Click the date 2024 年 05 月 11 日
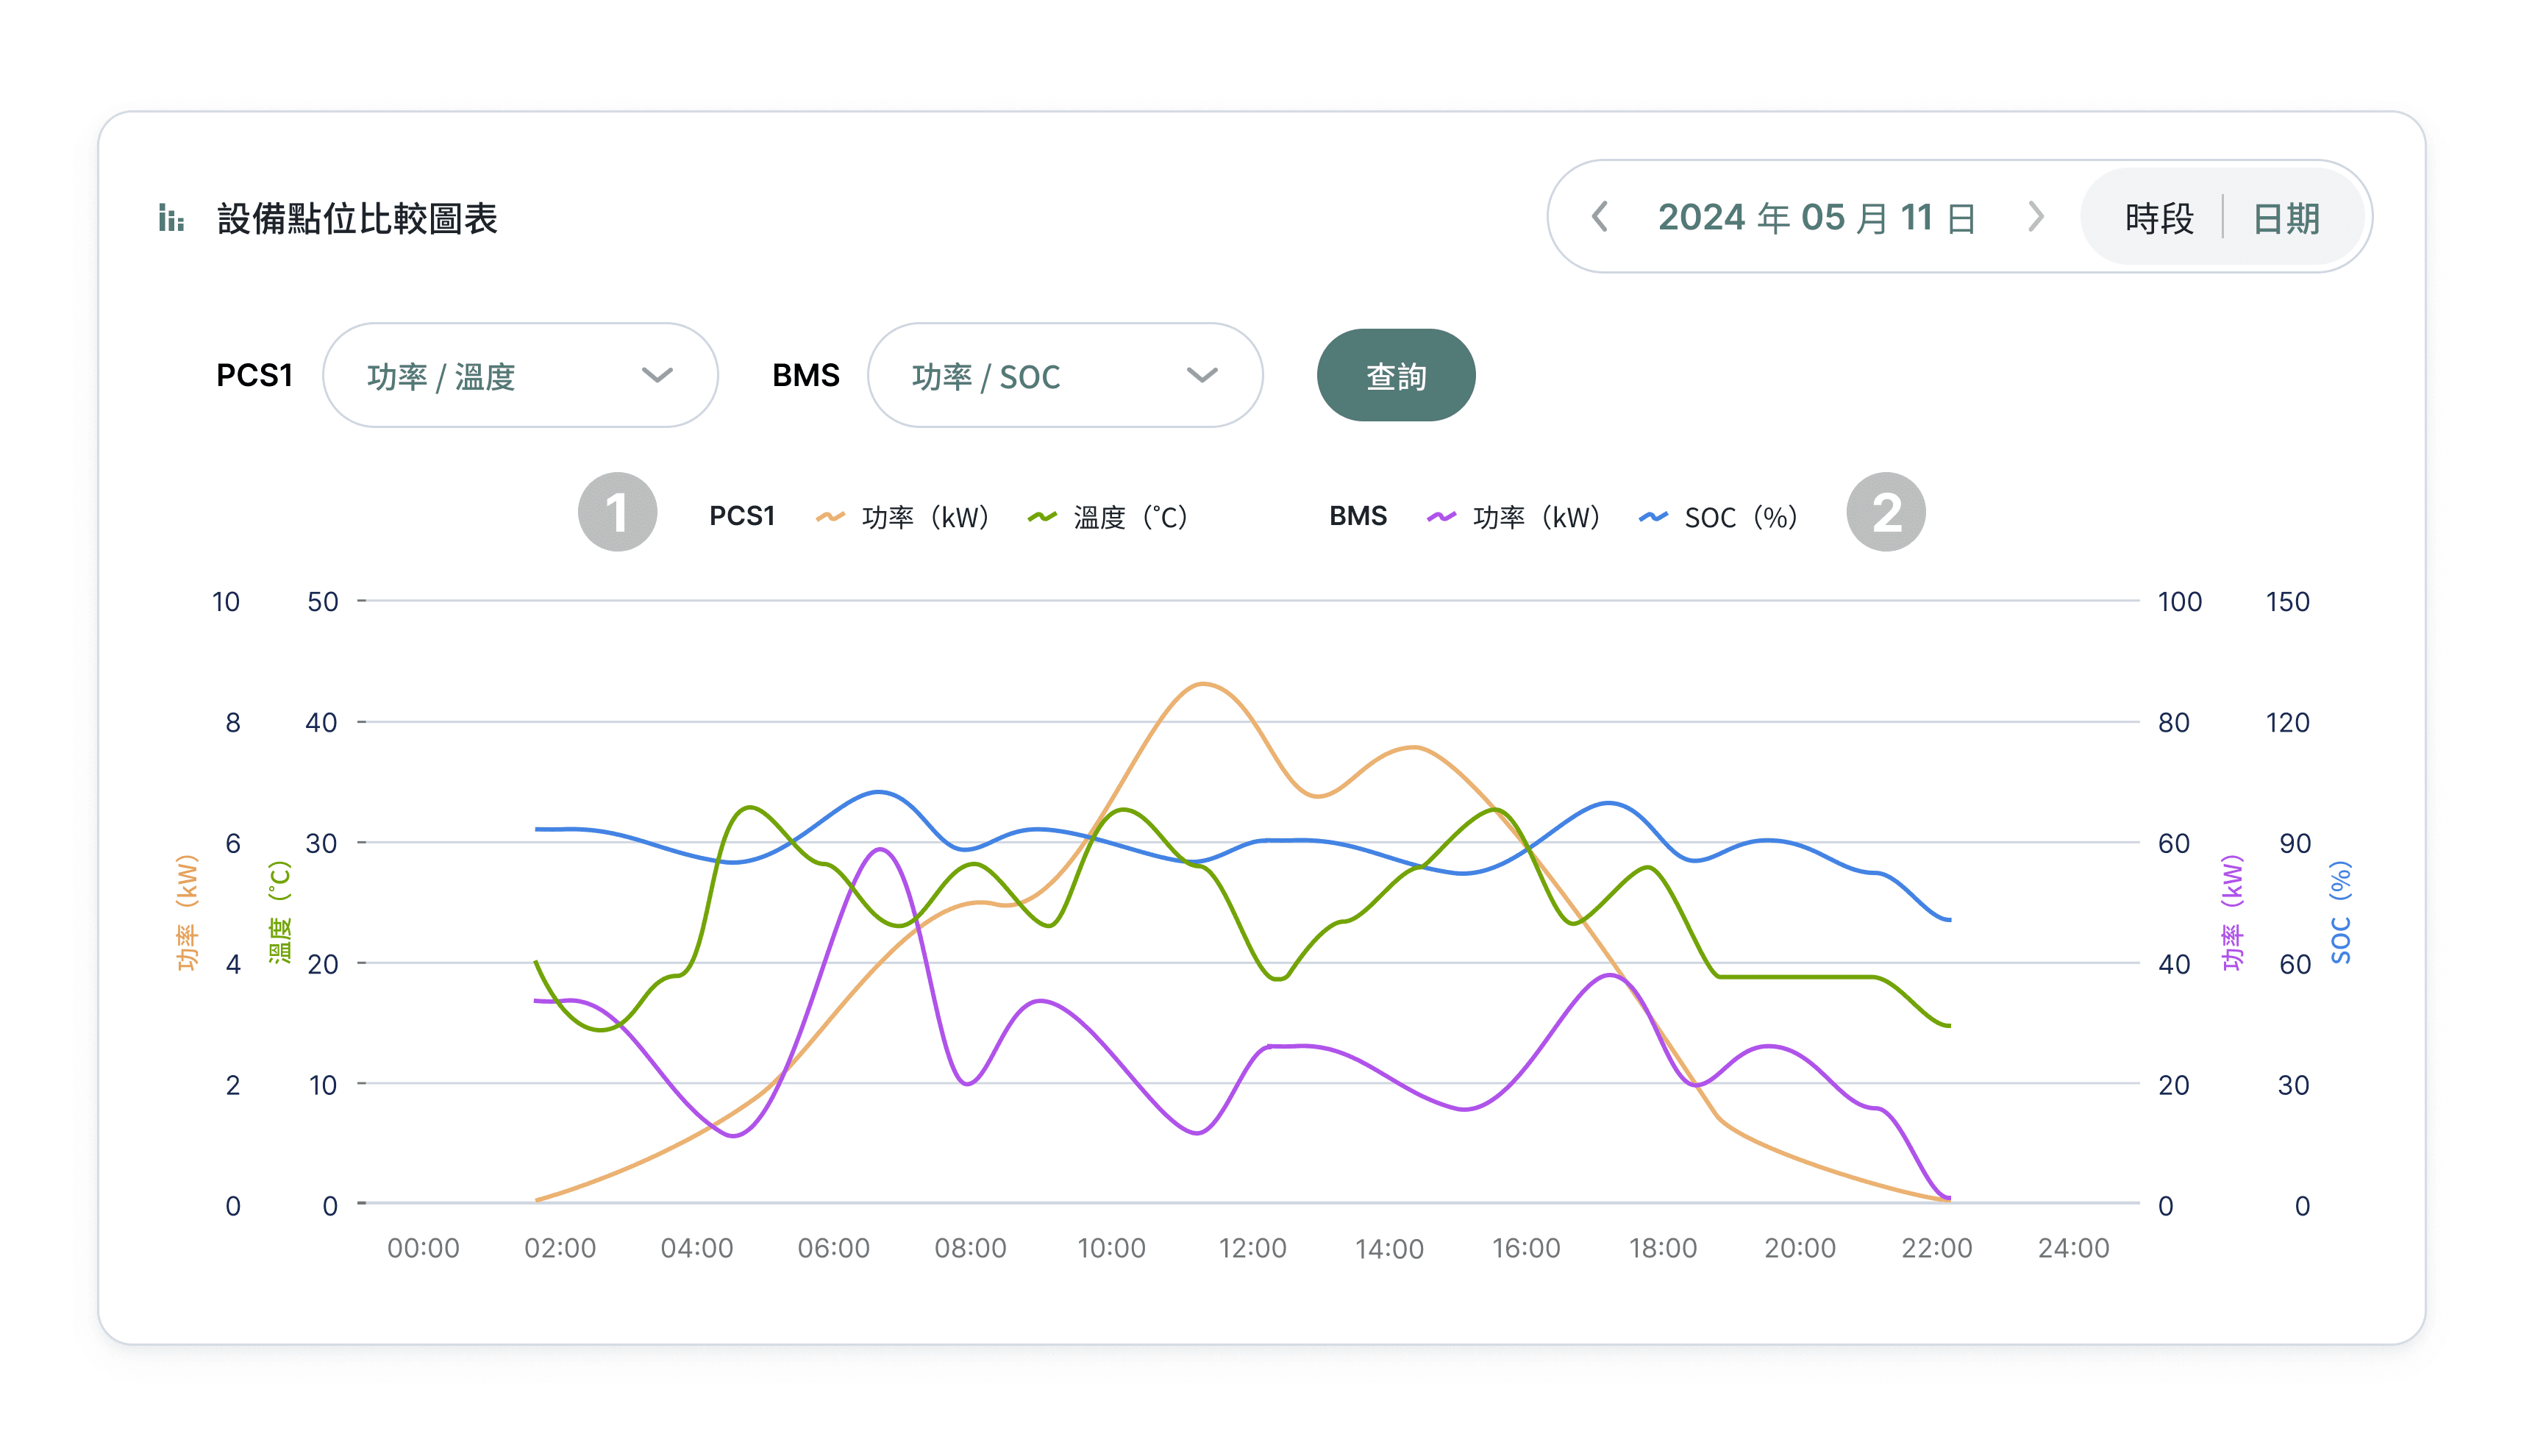Image resolution: width=2524 pixels, height=1456 pixels. [1817, 217]
